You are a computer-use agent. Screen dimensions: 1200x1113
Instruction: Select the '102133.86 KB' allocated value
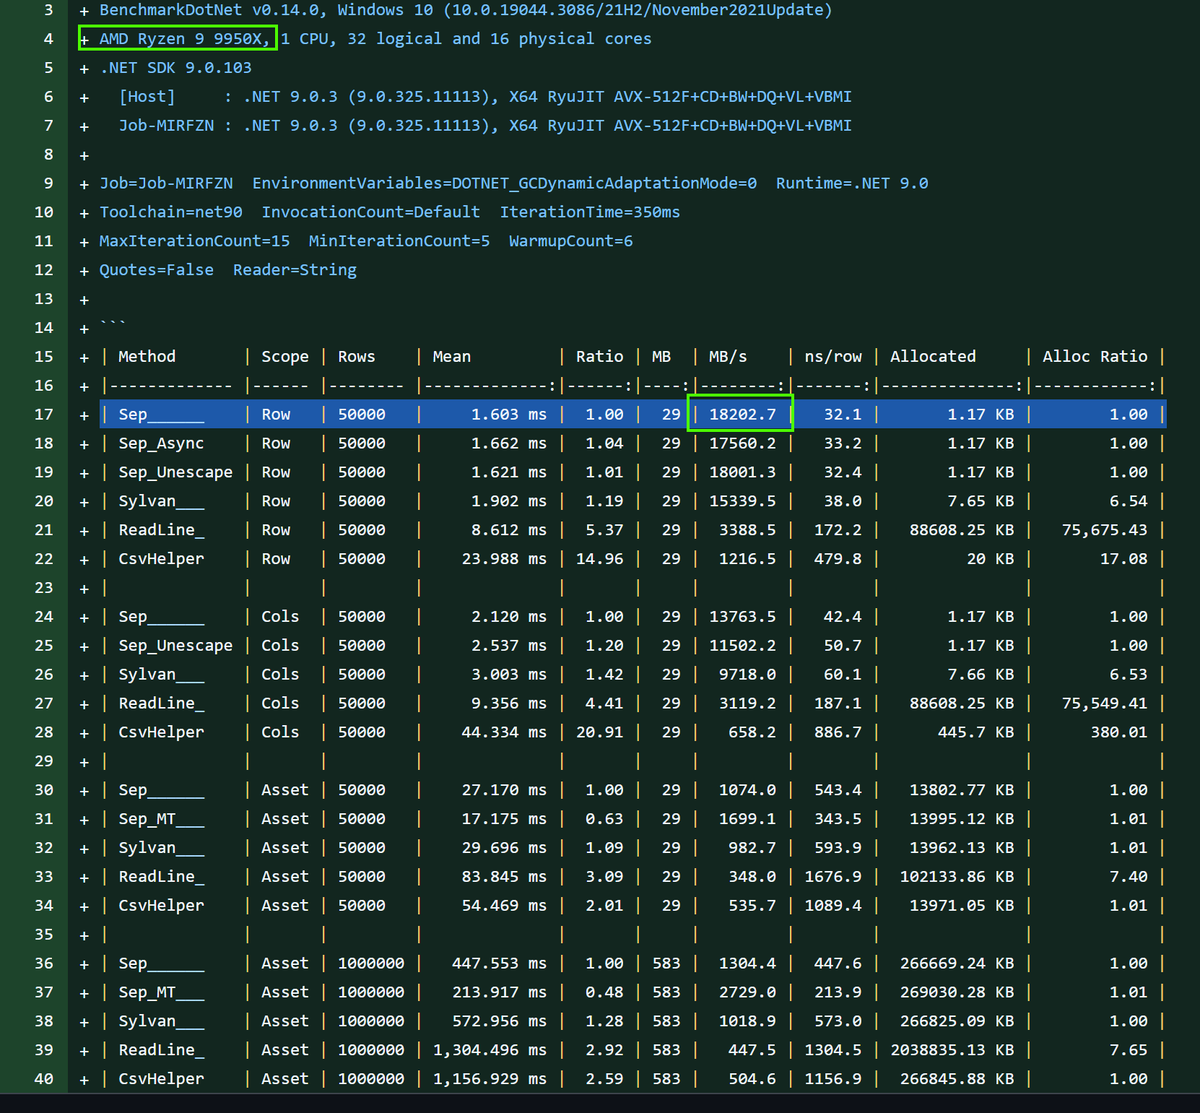pos(957,877)
